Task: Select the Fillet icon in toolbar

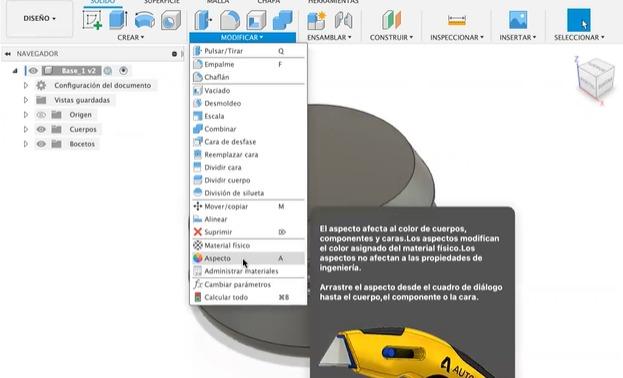Action: point(230,20)
